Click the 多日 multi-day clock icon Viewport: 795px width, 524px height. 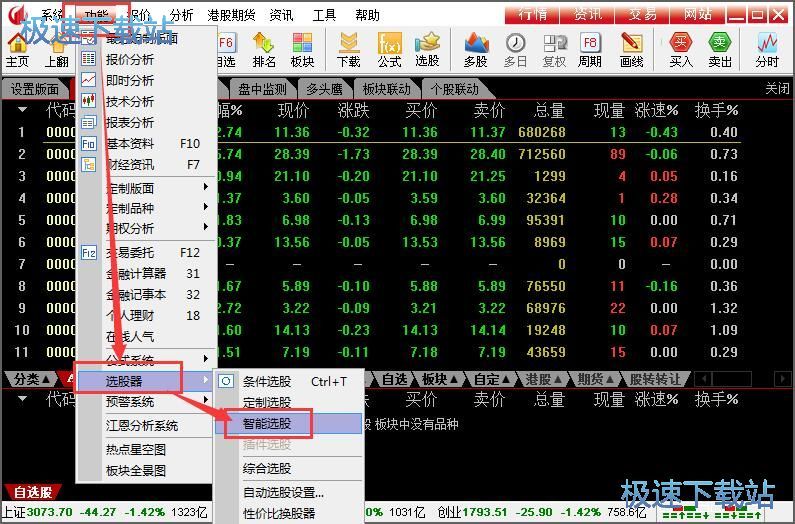pyautogui.click(x=516, y=50)
